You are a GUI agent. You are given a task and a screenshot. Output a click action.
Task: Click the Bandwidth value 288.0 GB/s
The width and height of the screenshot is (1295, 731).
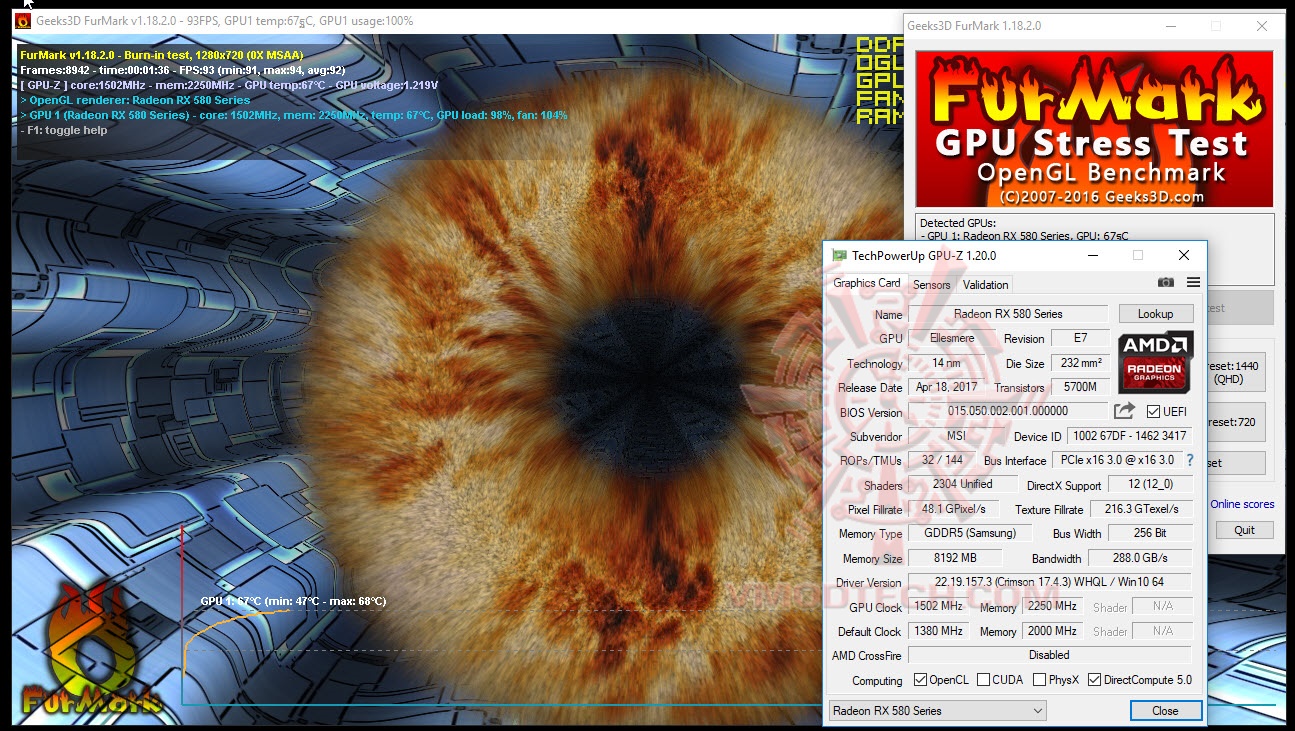[1140, 558]
